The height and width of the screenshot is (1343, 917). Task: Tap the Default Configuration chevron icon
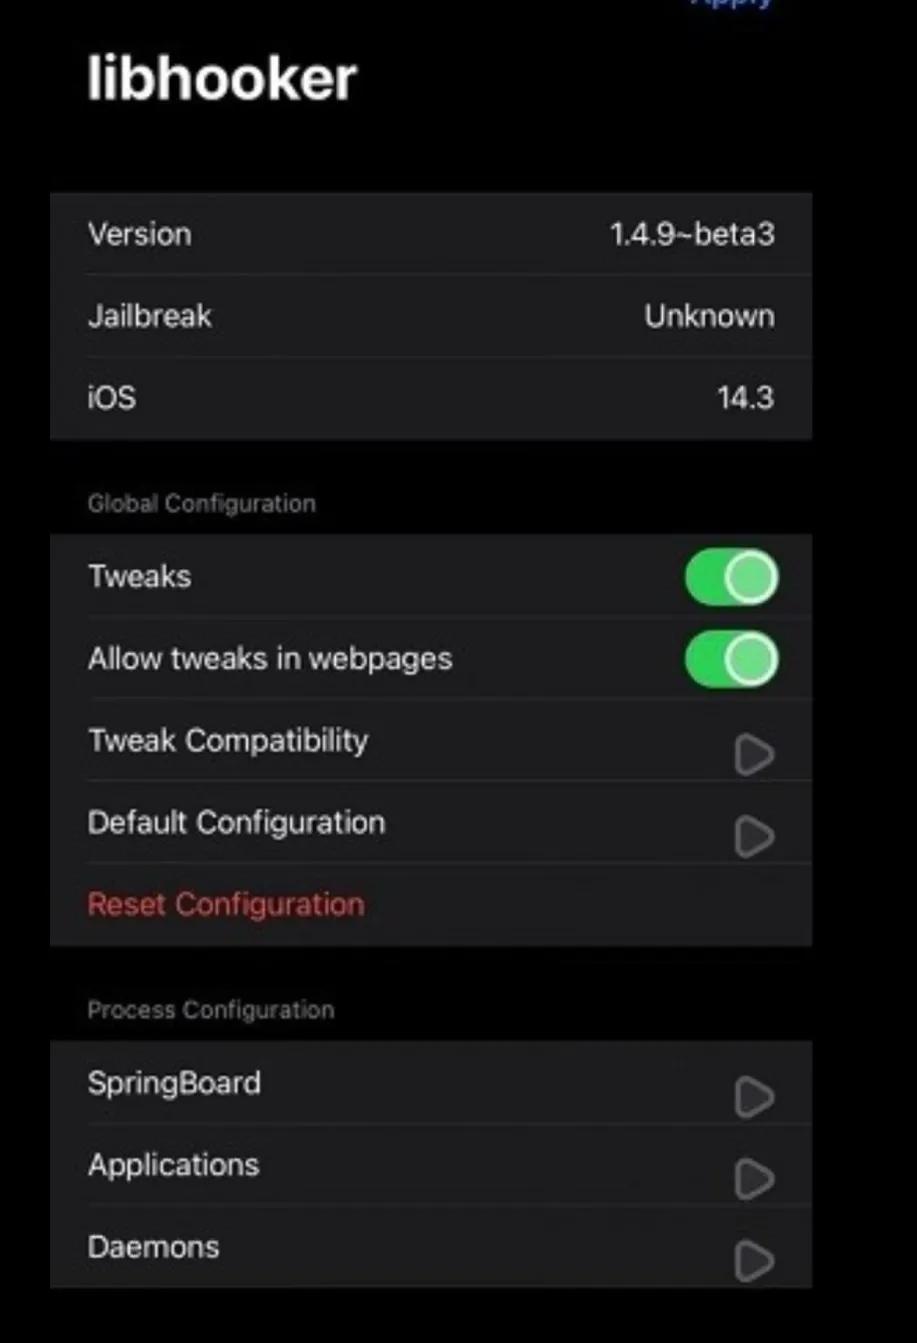coord(754,838)
